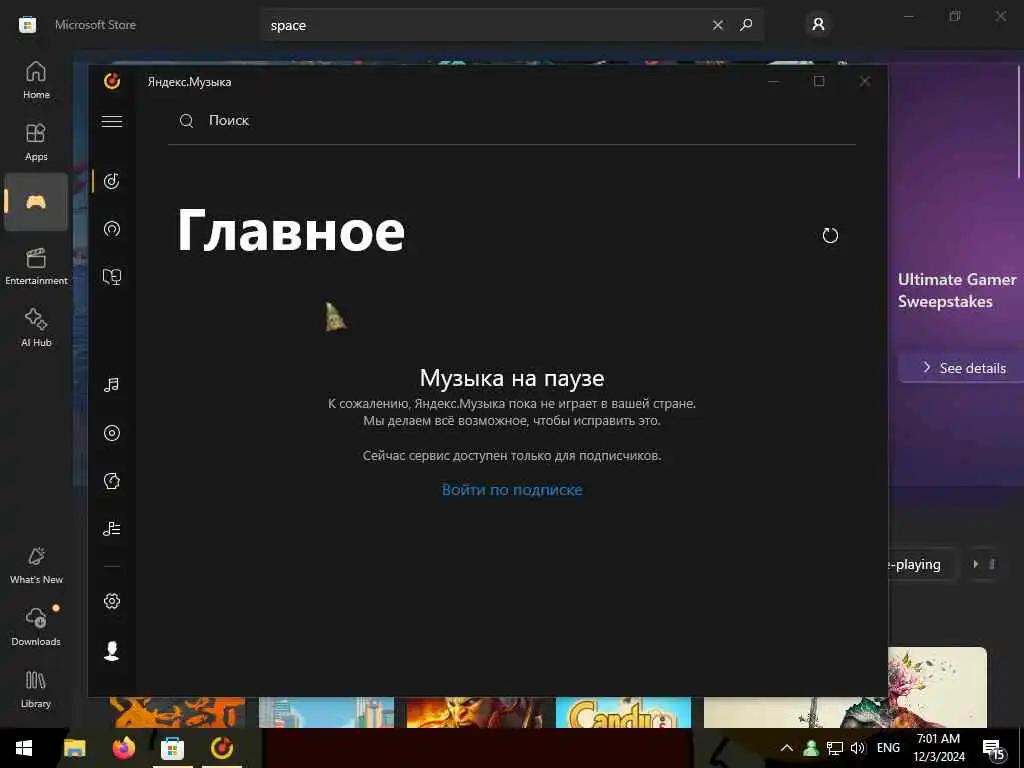Open the podcasts/radio sidebar icon
This screenshot has height=768, width=1024.
coord(112,229)
